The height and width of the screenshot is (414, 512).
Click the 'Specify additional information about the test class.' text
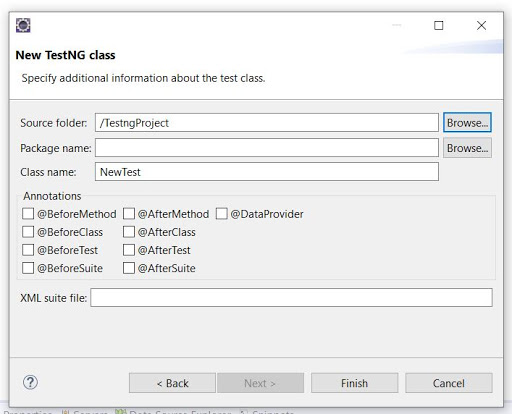click(143, 78)
